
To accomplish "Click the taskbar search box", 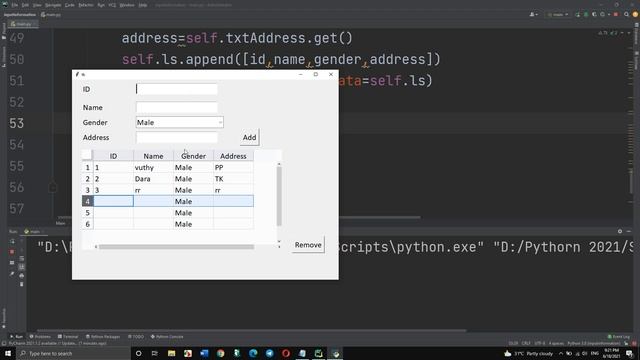I will (x=73, y=353).
